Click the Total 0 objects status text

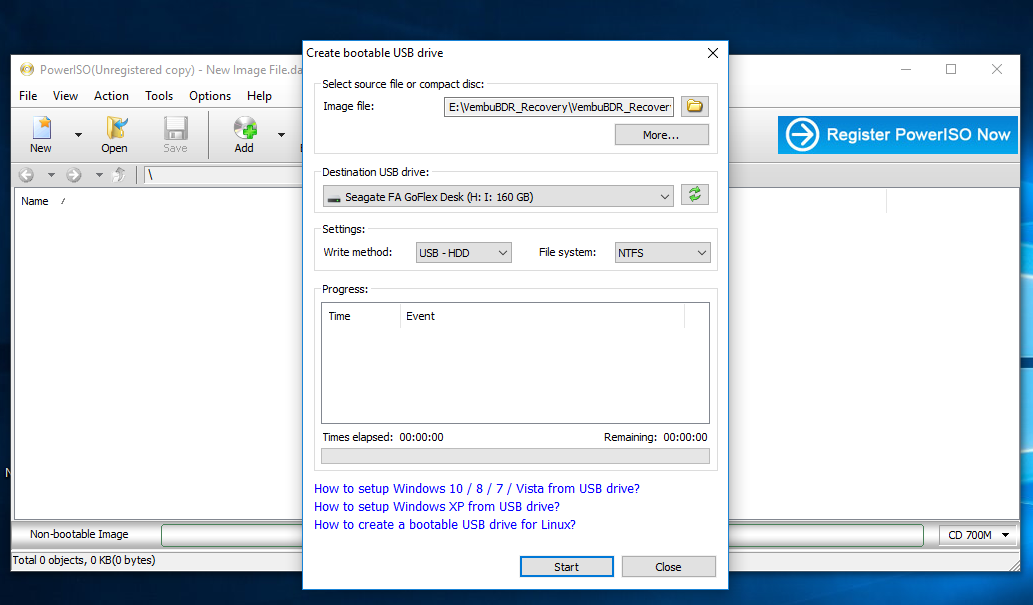[84, 560]
